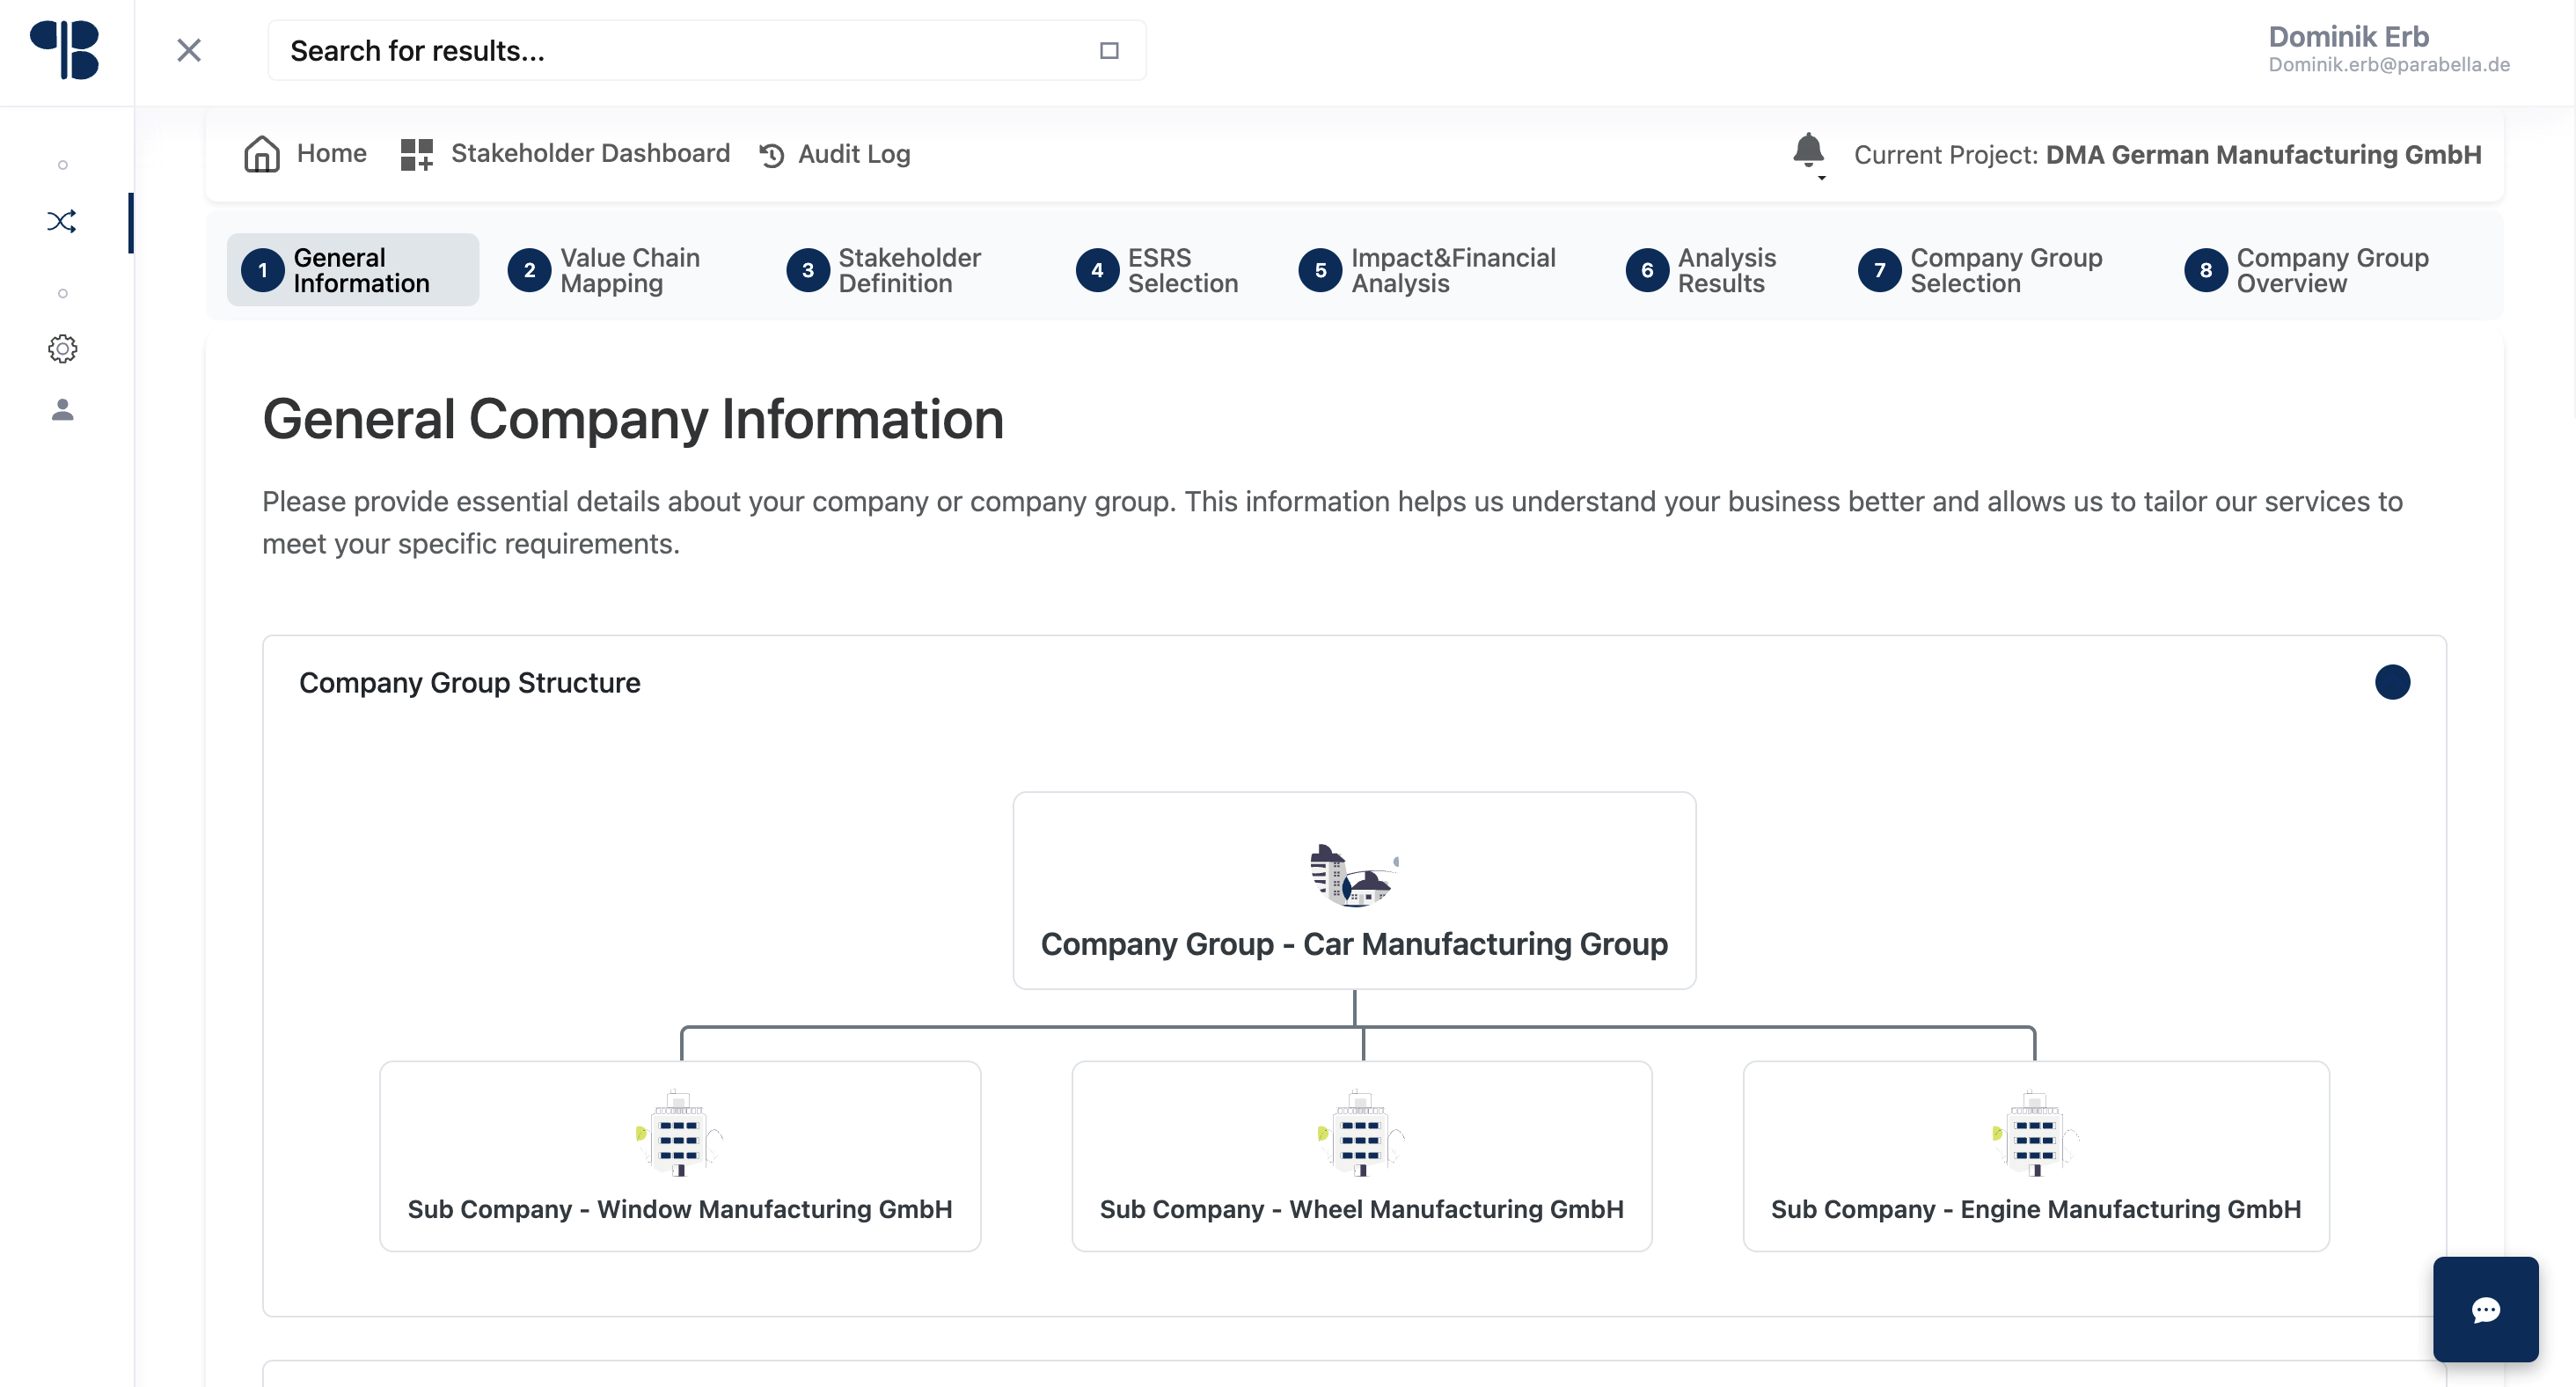
Task: Select Sub Company - Engine Manufacturing GmbH card
Action: coord(2035,1156)
